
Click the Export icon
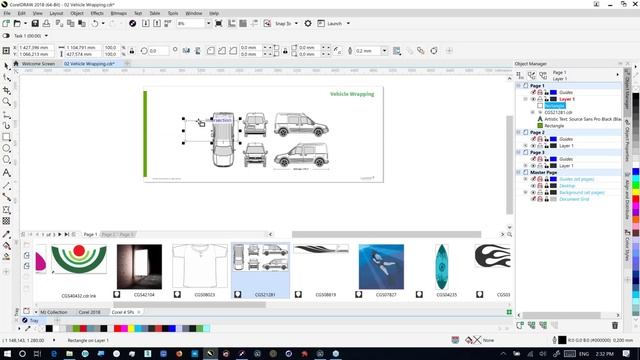tap(157, 24)
